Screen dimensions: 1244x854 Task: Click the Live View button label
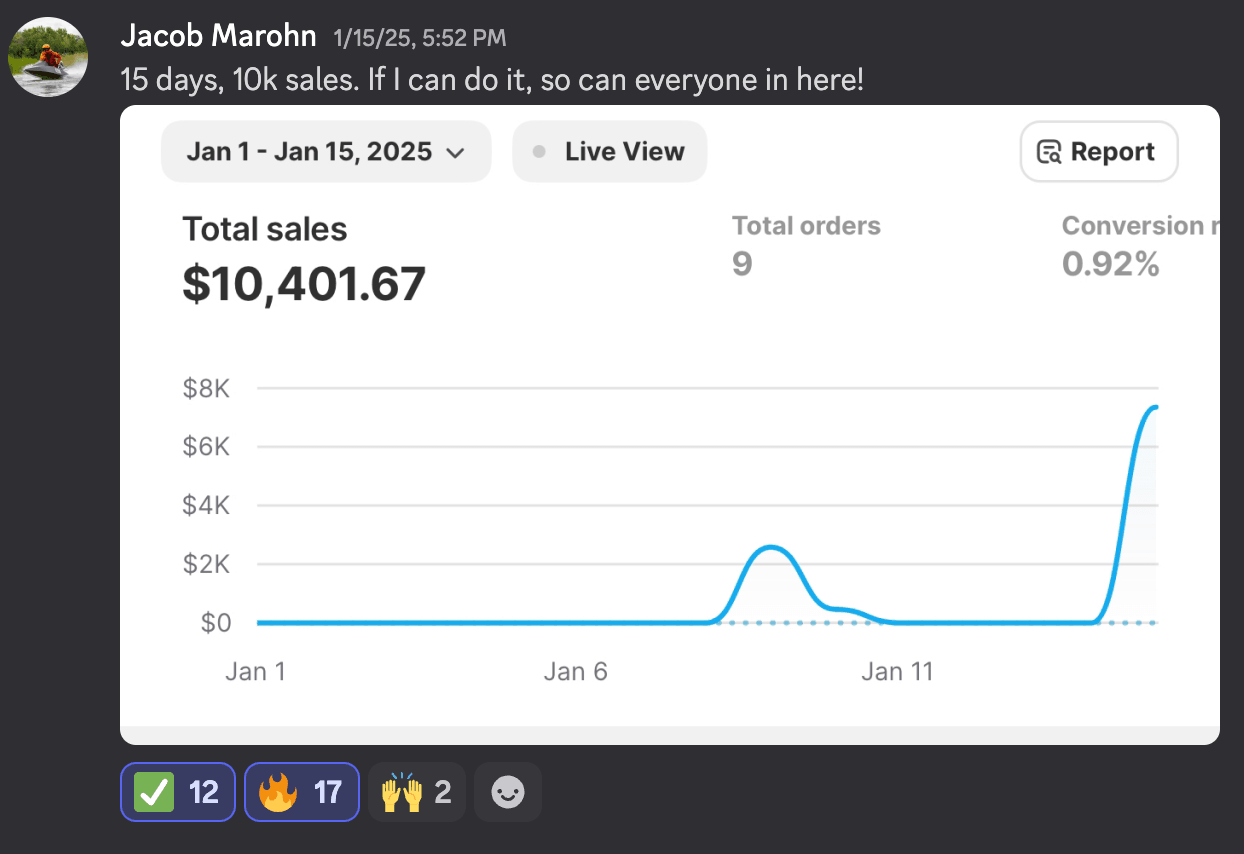(624, 152)
